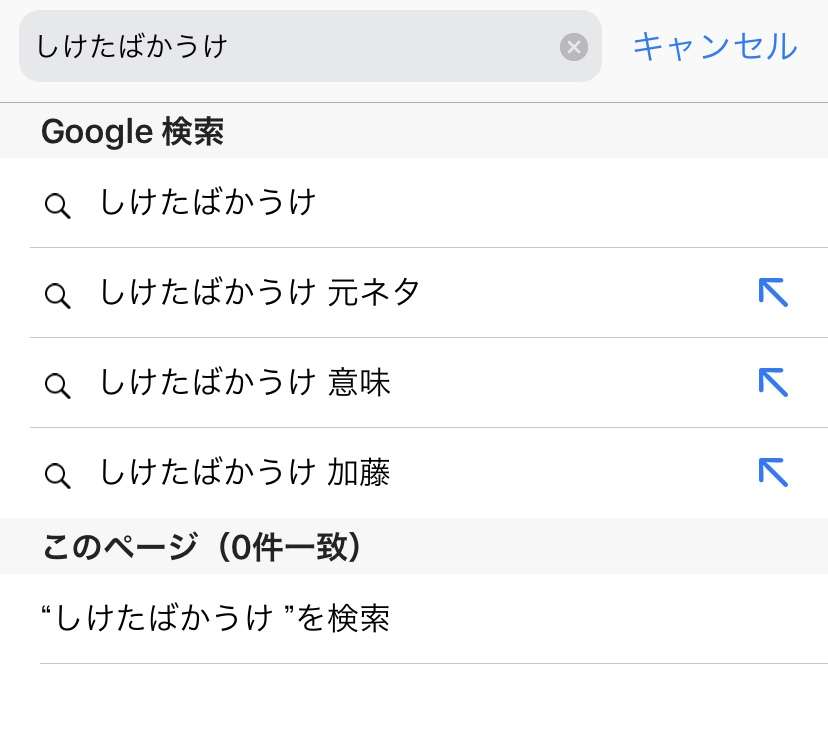The image size is (828, 751).
Task: Click the blank area right of first suggestion row
Action: click(x=570, y=203)
